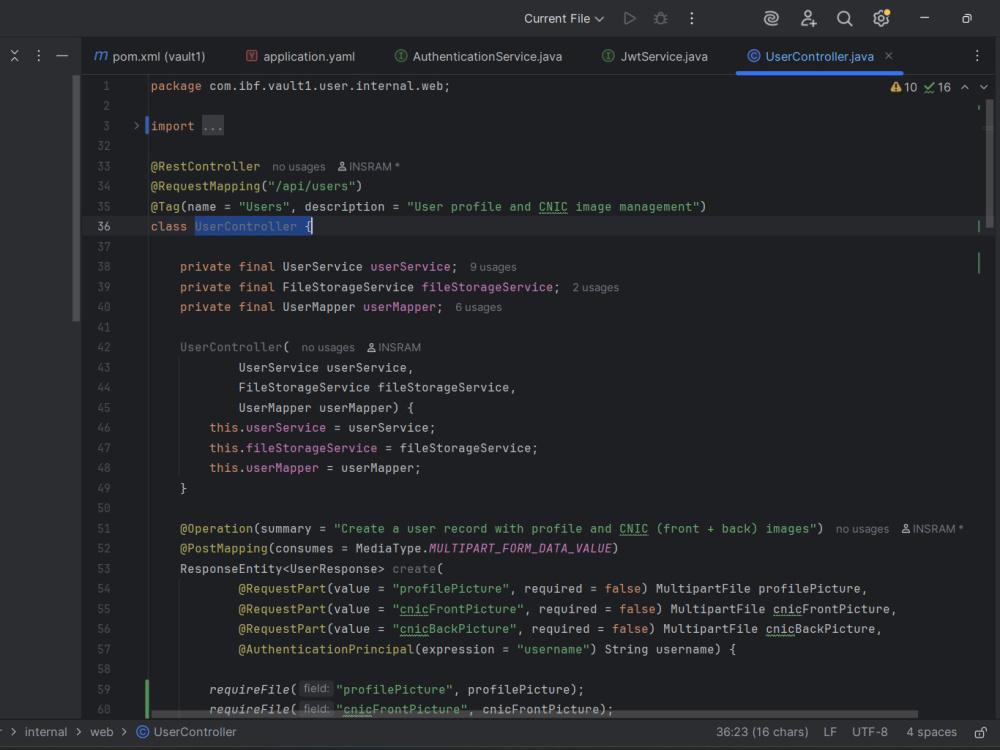Click the 'no usages' hint beside @Operation
Viewport: 1000px width, 750px height.
coord(862,529)
